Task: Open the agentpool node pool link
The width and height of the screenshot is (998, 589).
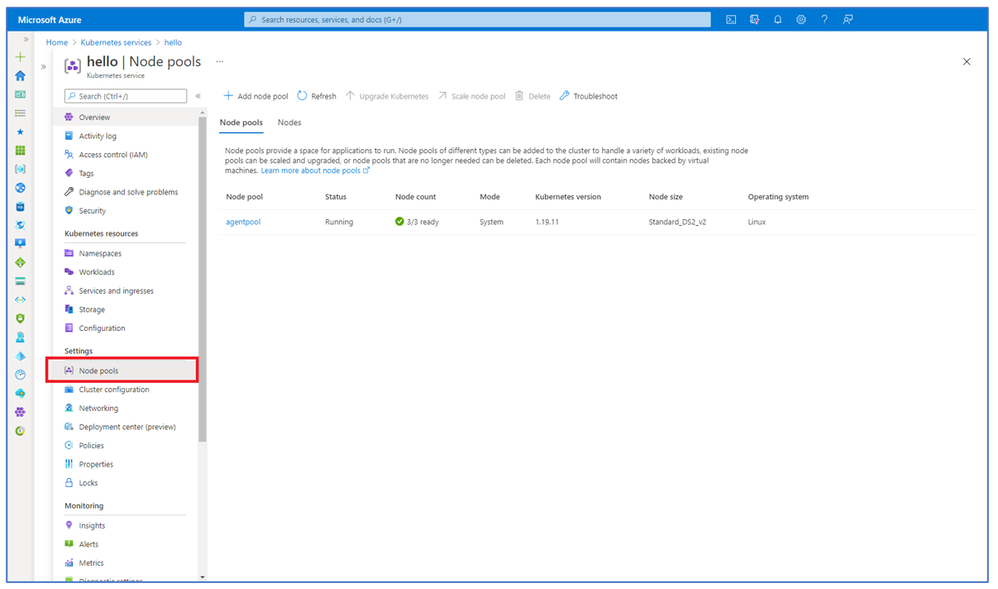Action: coord(243,222)
